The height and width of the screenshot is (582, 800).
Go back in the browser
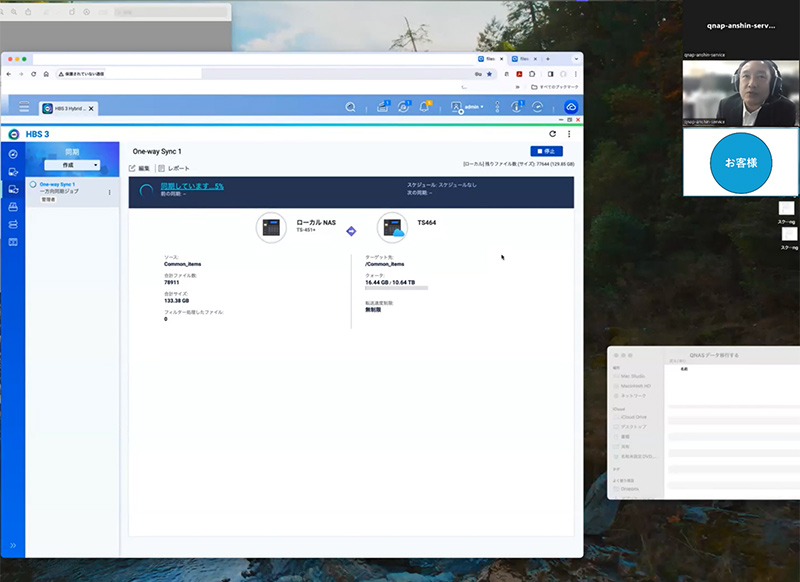click(9, 74)
